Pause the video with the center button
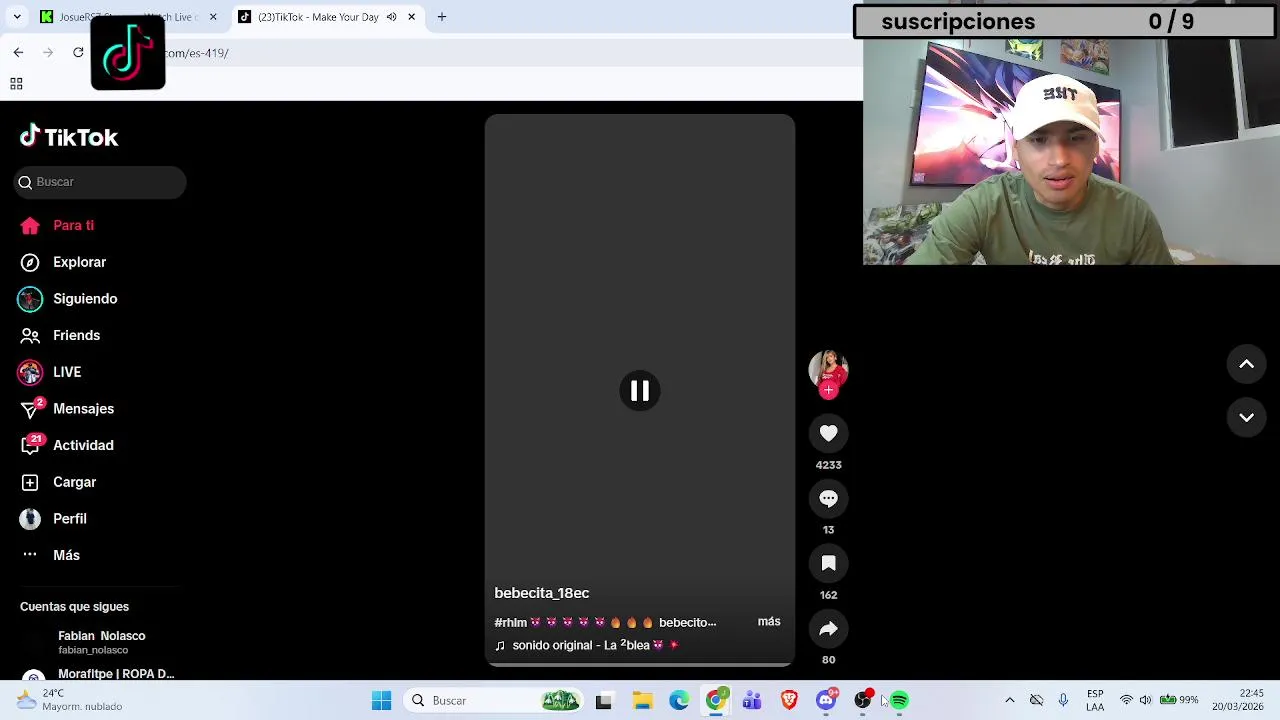Screen dimensions: 1280x720 [640, 391]
